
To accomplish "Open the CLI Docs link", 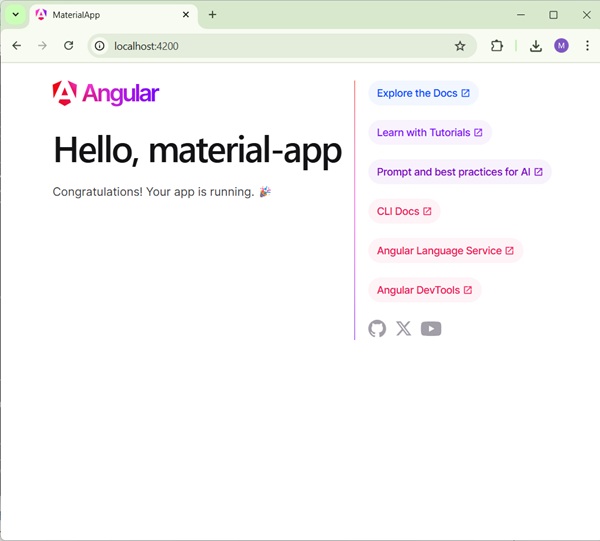I will point(404,212).
